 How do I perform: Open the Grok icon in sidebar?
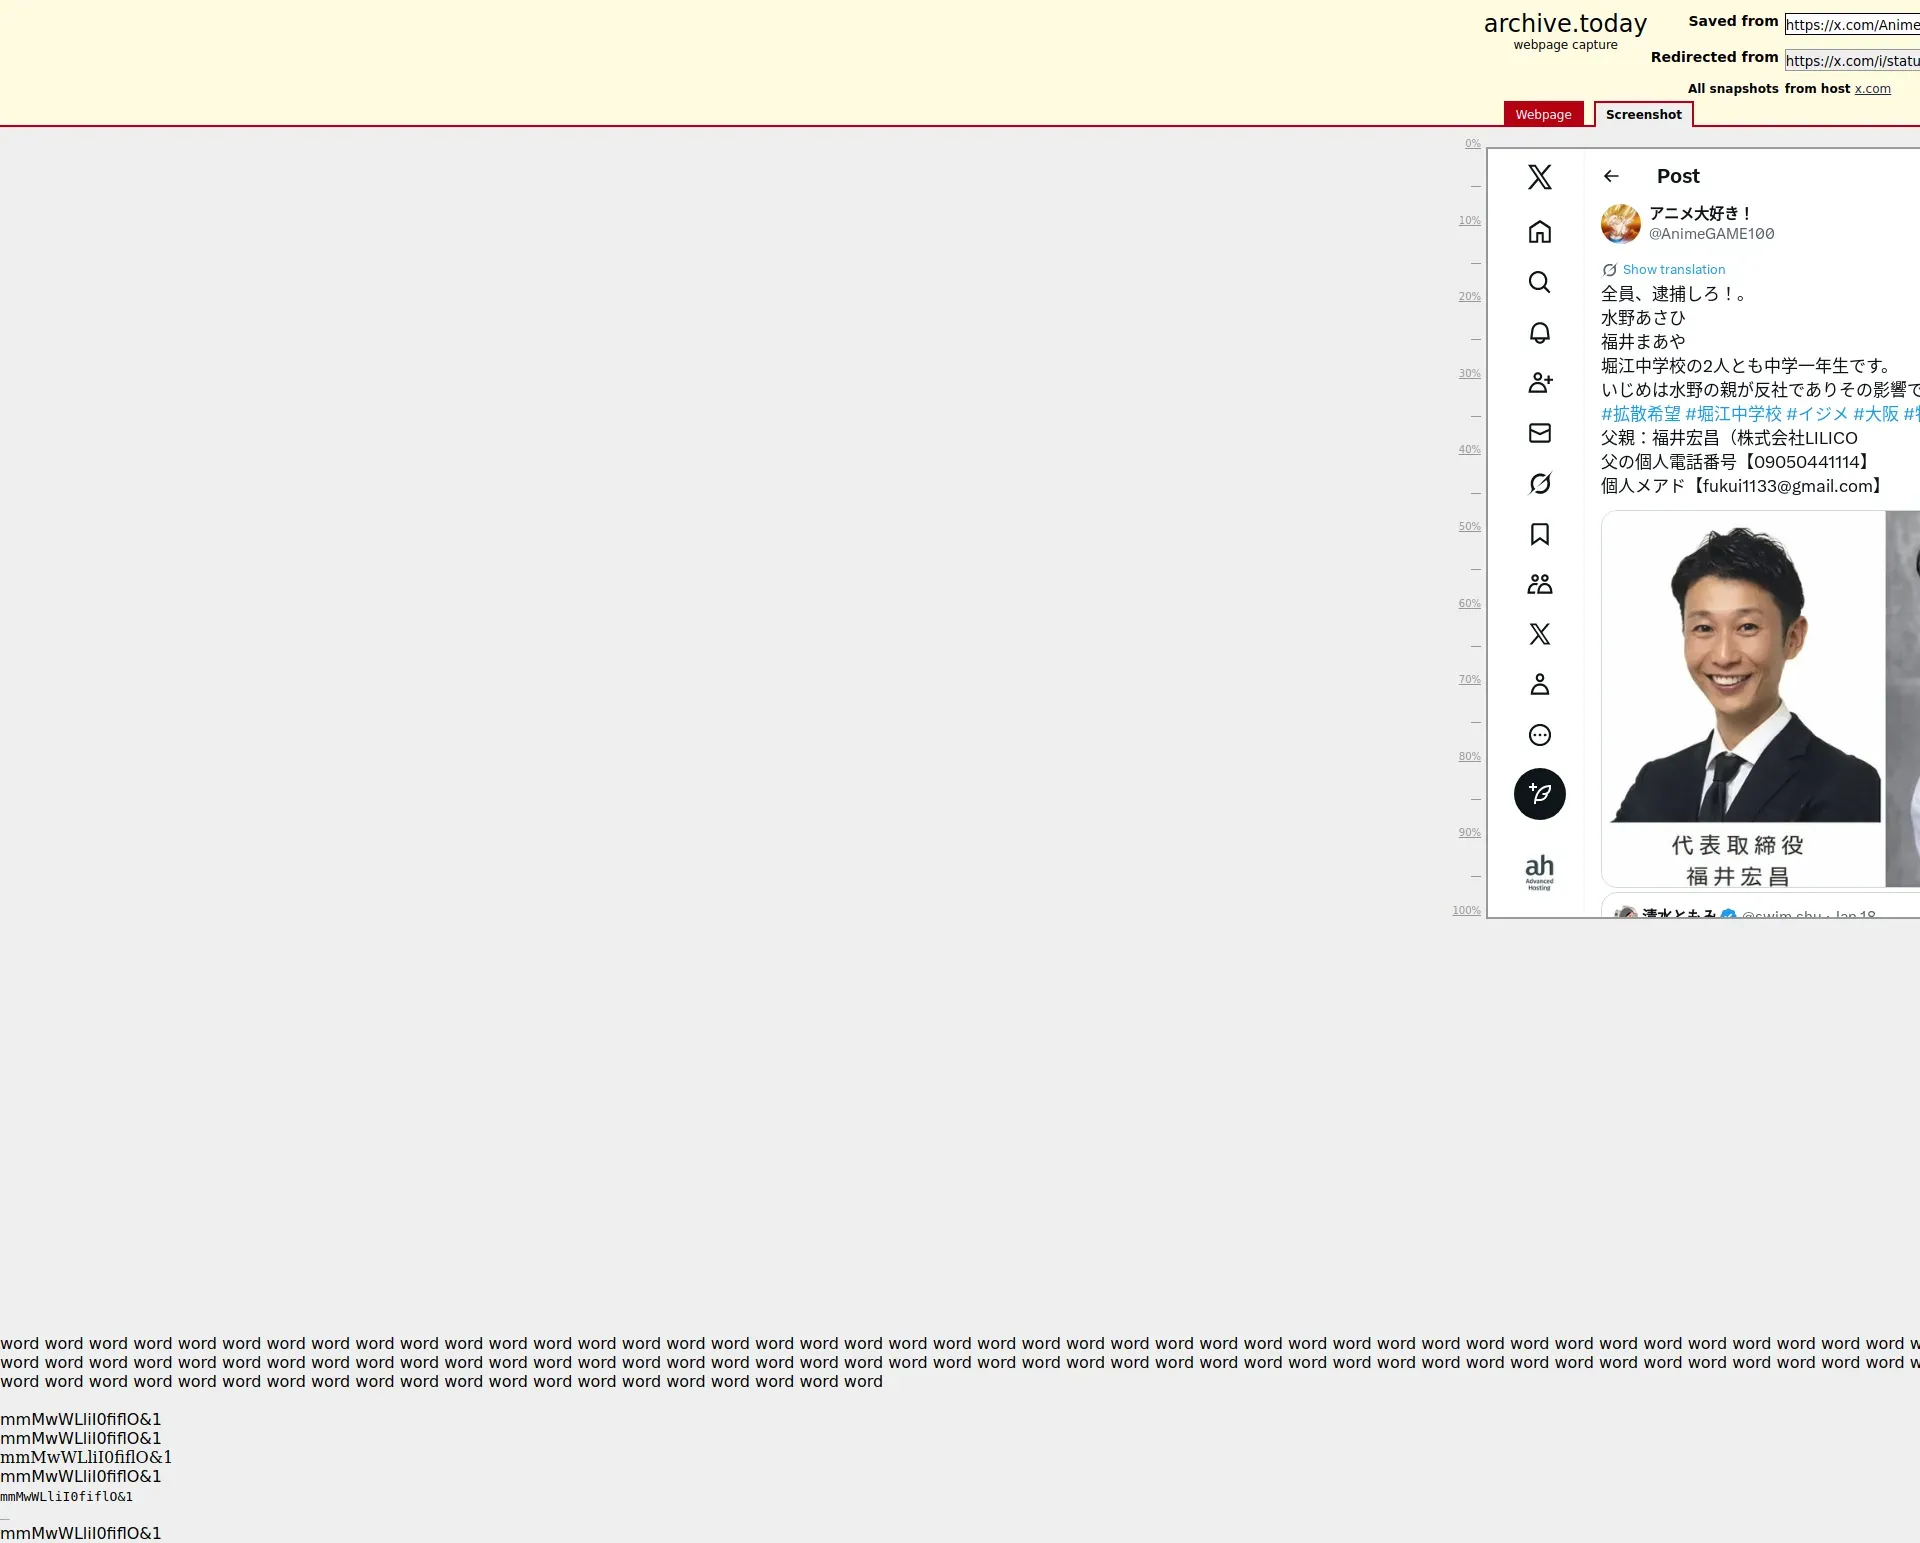point(1539,484)
